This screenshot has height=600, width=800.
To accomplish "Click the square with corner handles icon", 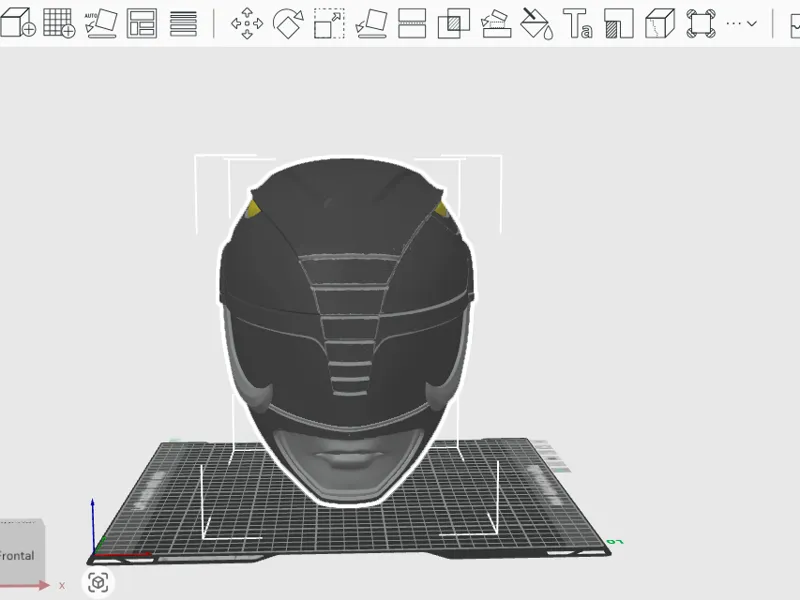I will pos(701,23).
